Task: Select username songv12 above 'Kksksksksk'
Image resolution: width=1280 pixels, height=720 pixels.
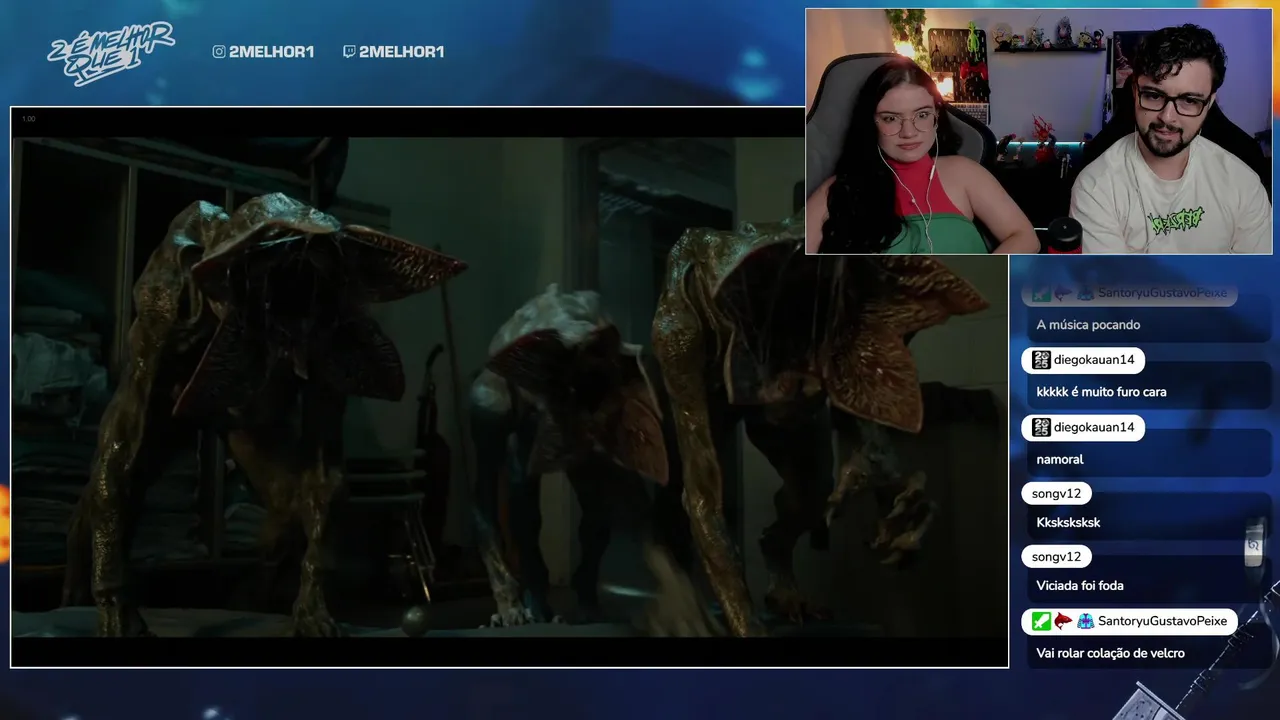Action: 1056,494
